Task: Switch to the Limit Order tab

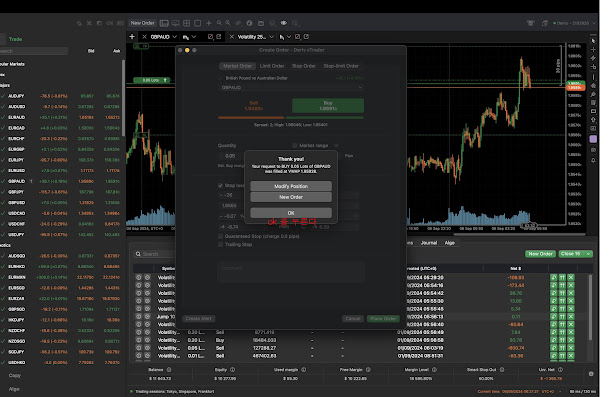Action: [x=272, y=66]
